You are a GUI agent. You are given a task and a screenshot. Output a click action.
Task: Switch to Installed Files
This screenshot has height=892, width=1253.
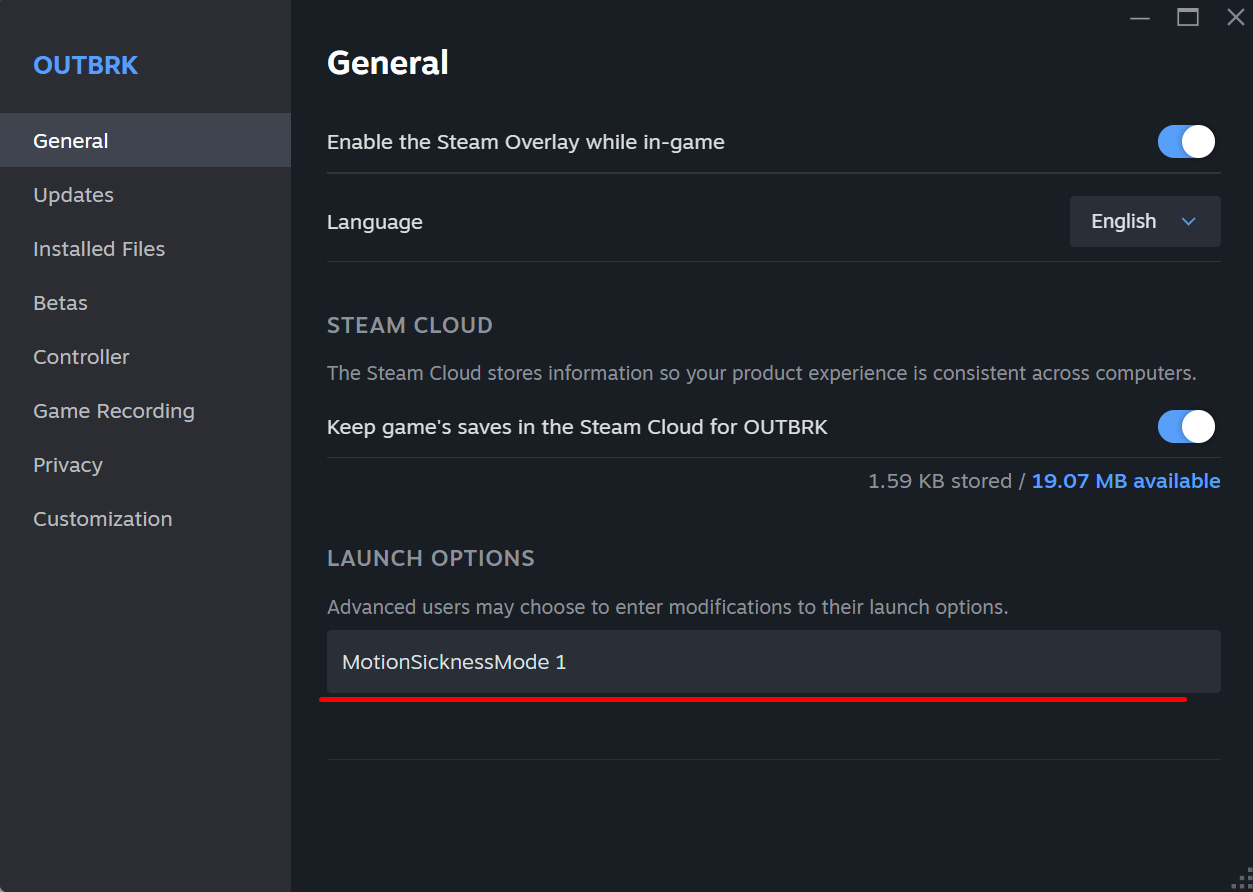[x=99, y=248]
